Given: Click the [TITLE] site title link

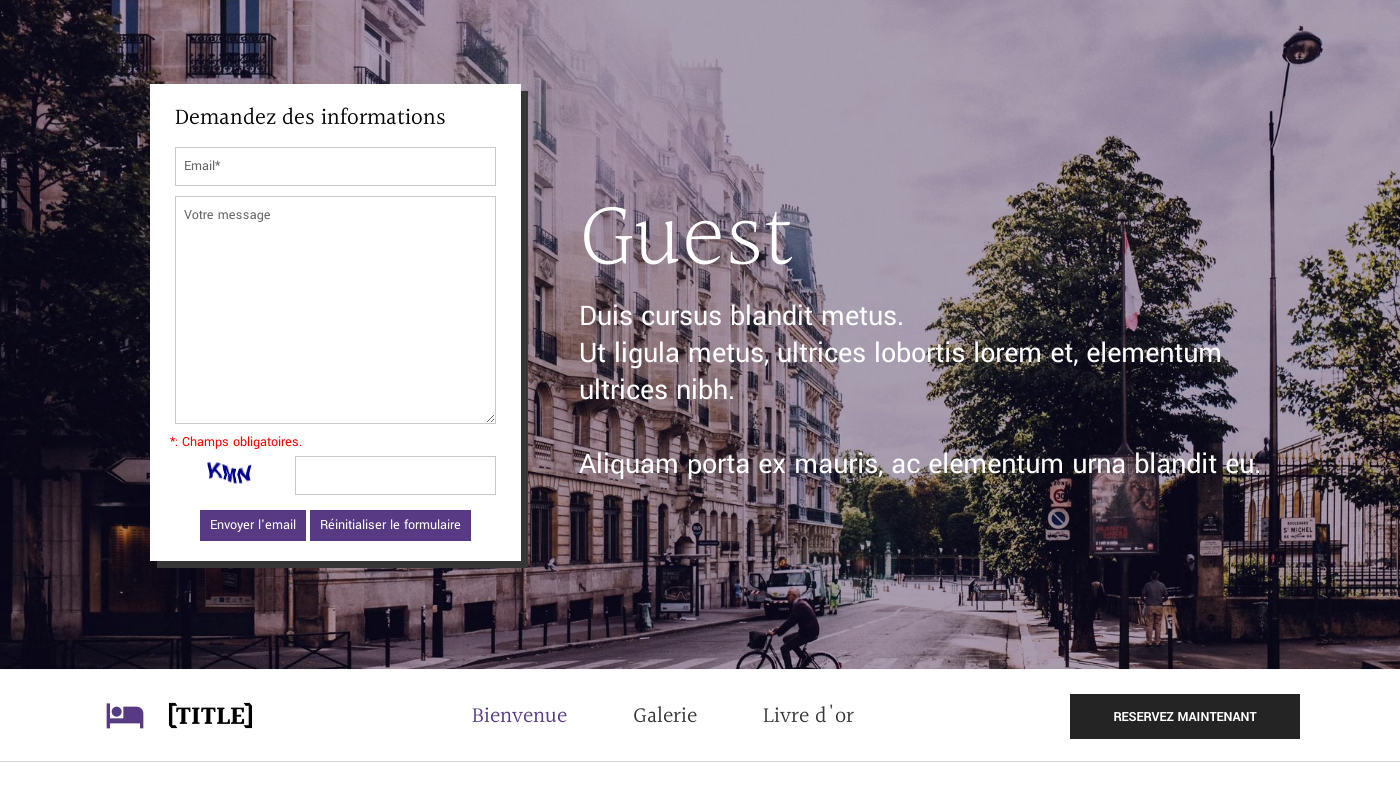Looking at the screenshot, I should 210,716.
